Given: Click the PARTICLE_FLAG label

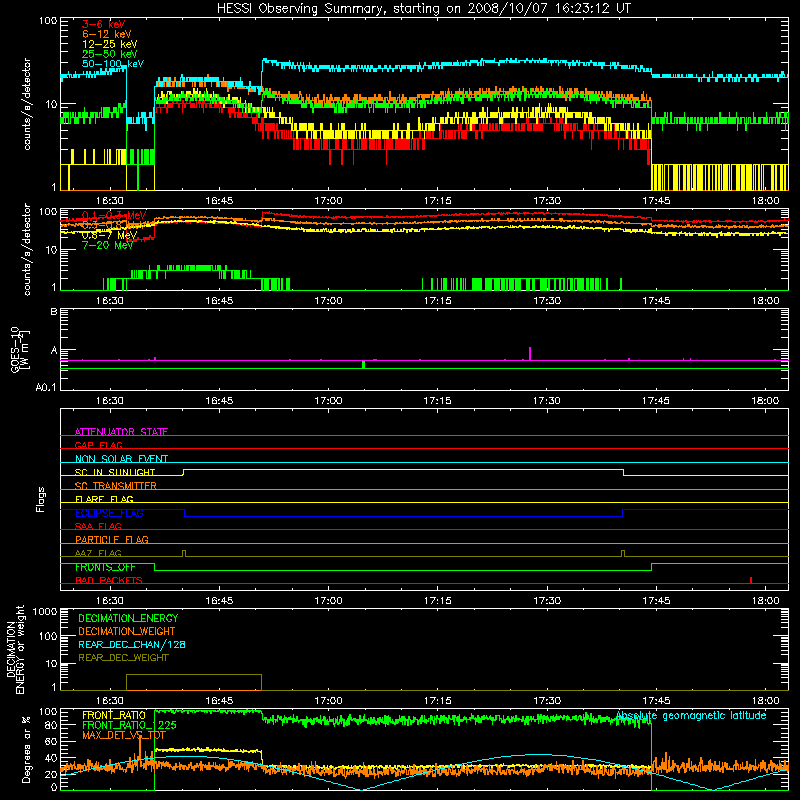Looking at the screenshot, I should tap(112, 539).
